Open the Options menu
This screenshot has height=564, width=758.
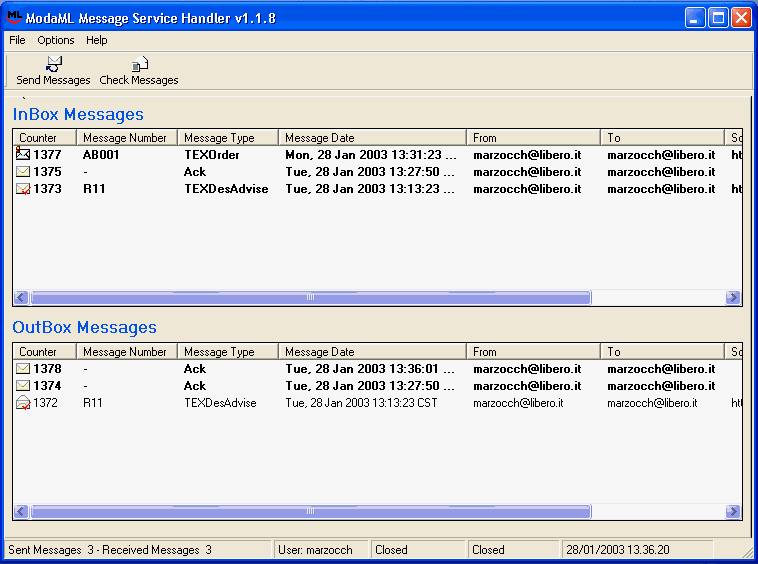[56, 40]
